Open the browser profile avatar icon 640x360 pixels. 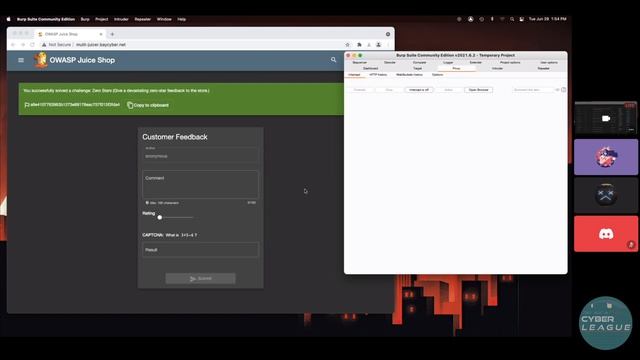378,44
